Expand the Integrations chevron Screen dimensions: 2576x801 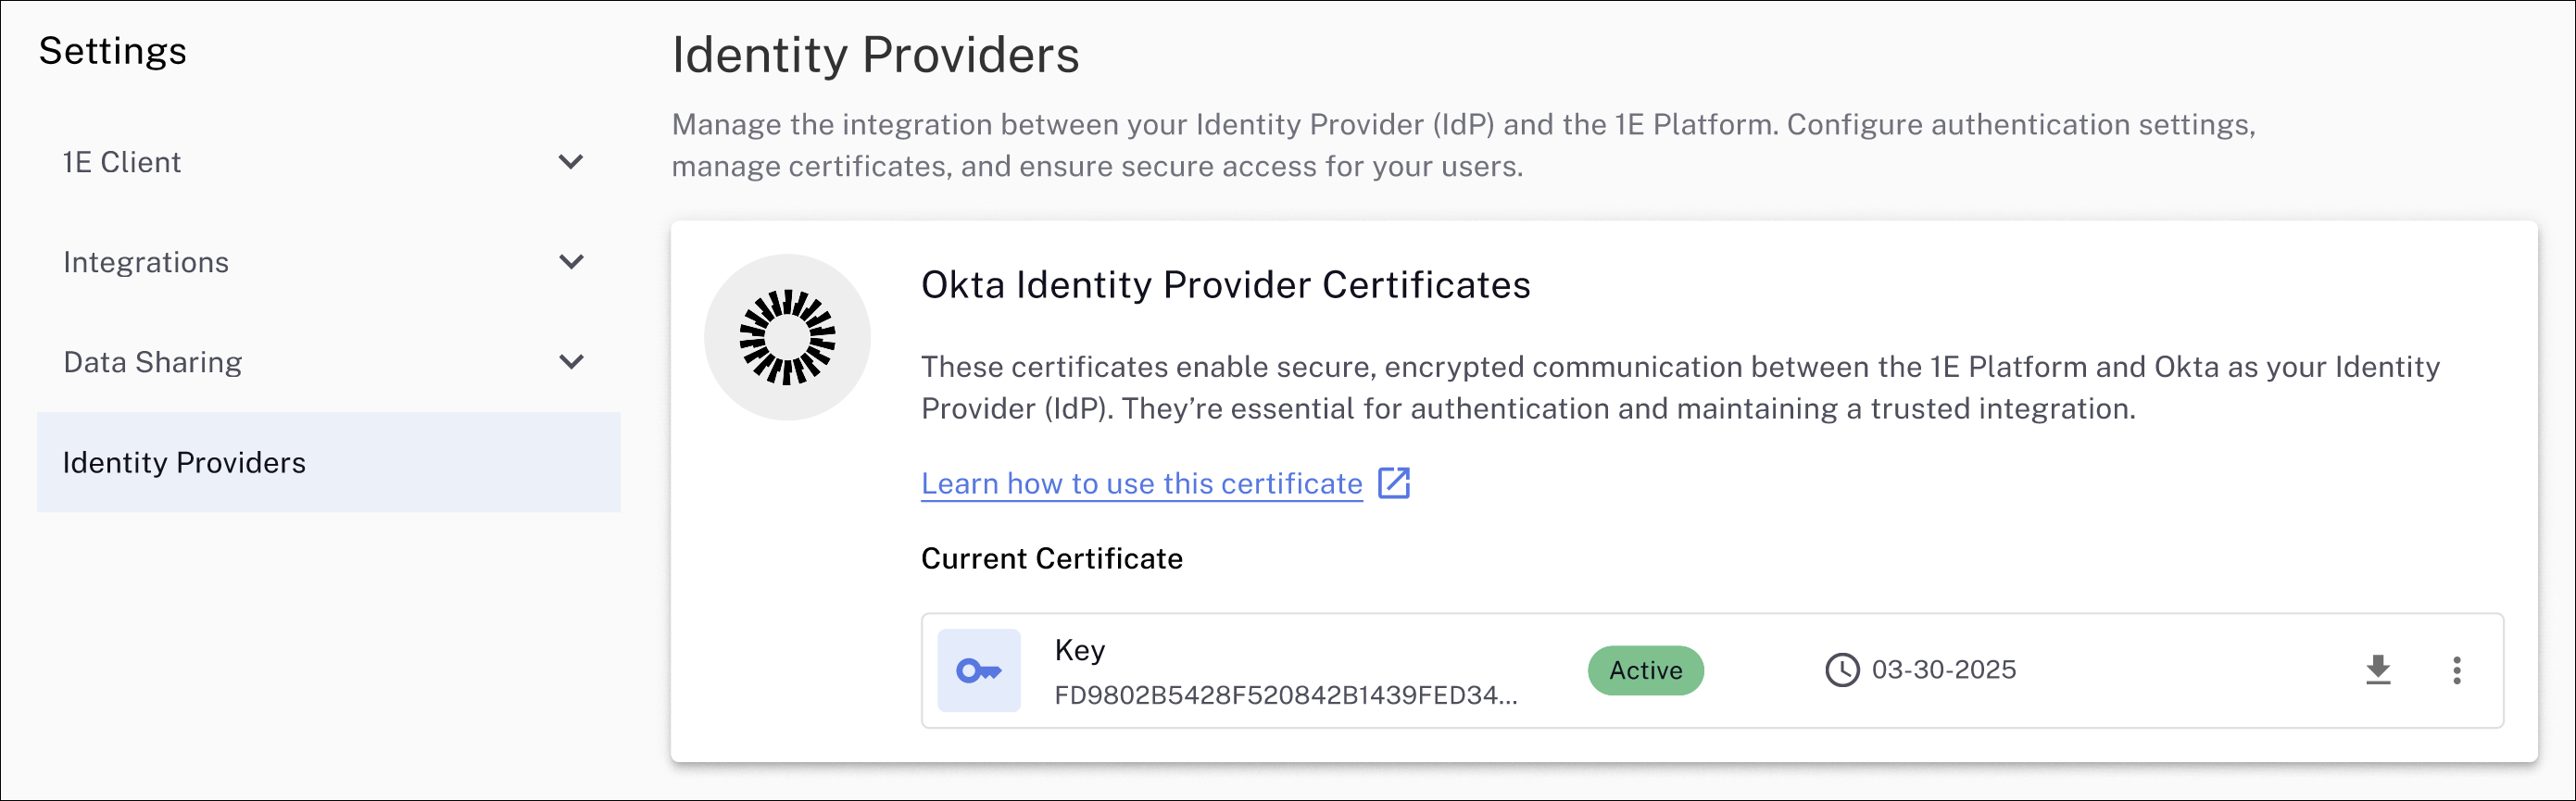pos(571,262)
